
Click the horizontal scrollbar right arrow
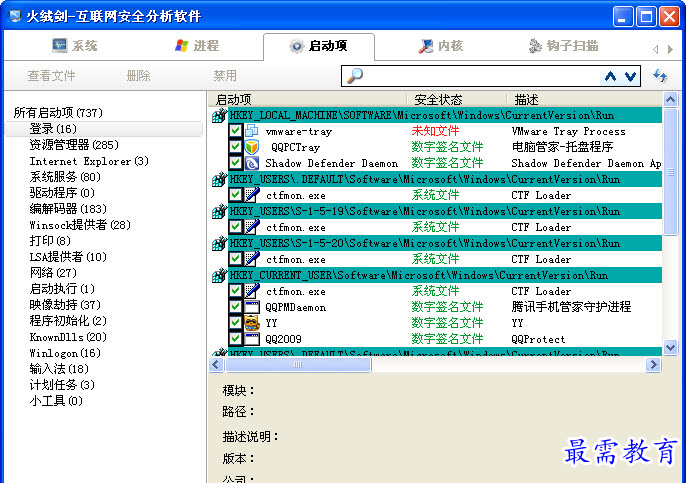[653, 364]
